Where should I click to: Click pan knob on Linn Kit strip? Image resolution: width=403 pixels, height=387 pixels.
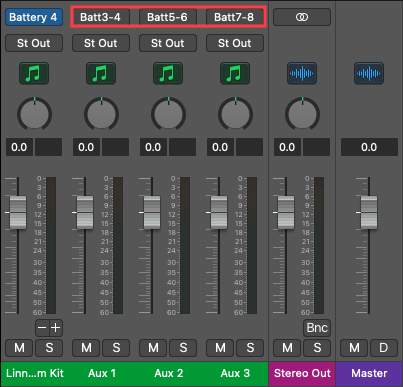tap(34, 114)
